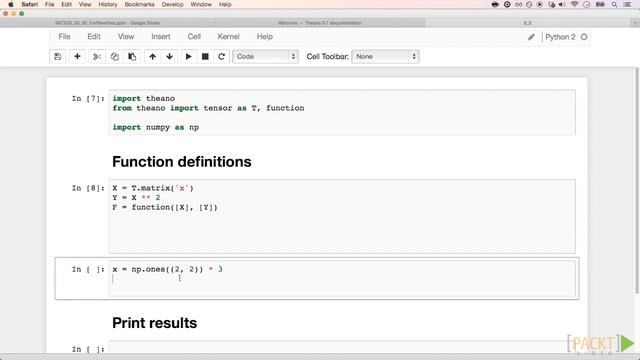
Task: Click the page vertical scrollbar
Action: (637, 180)
